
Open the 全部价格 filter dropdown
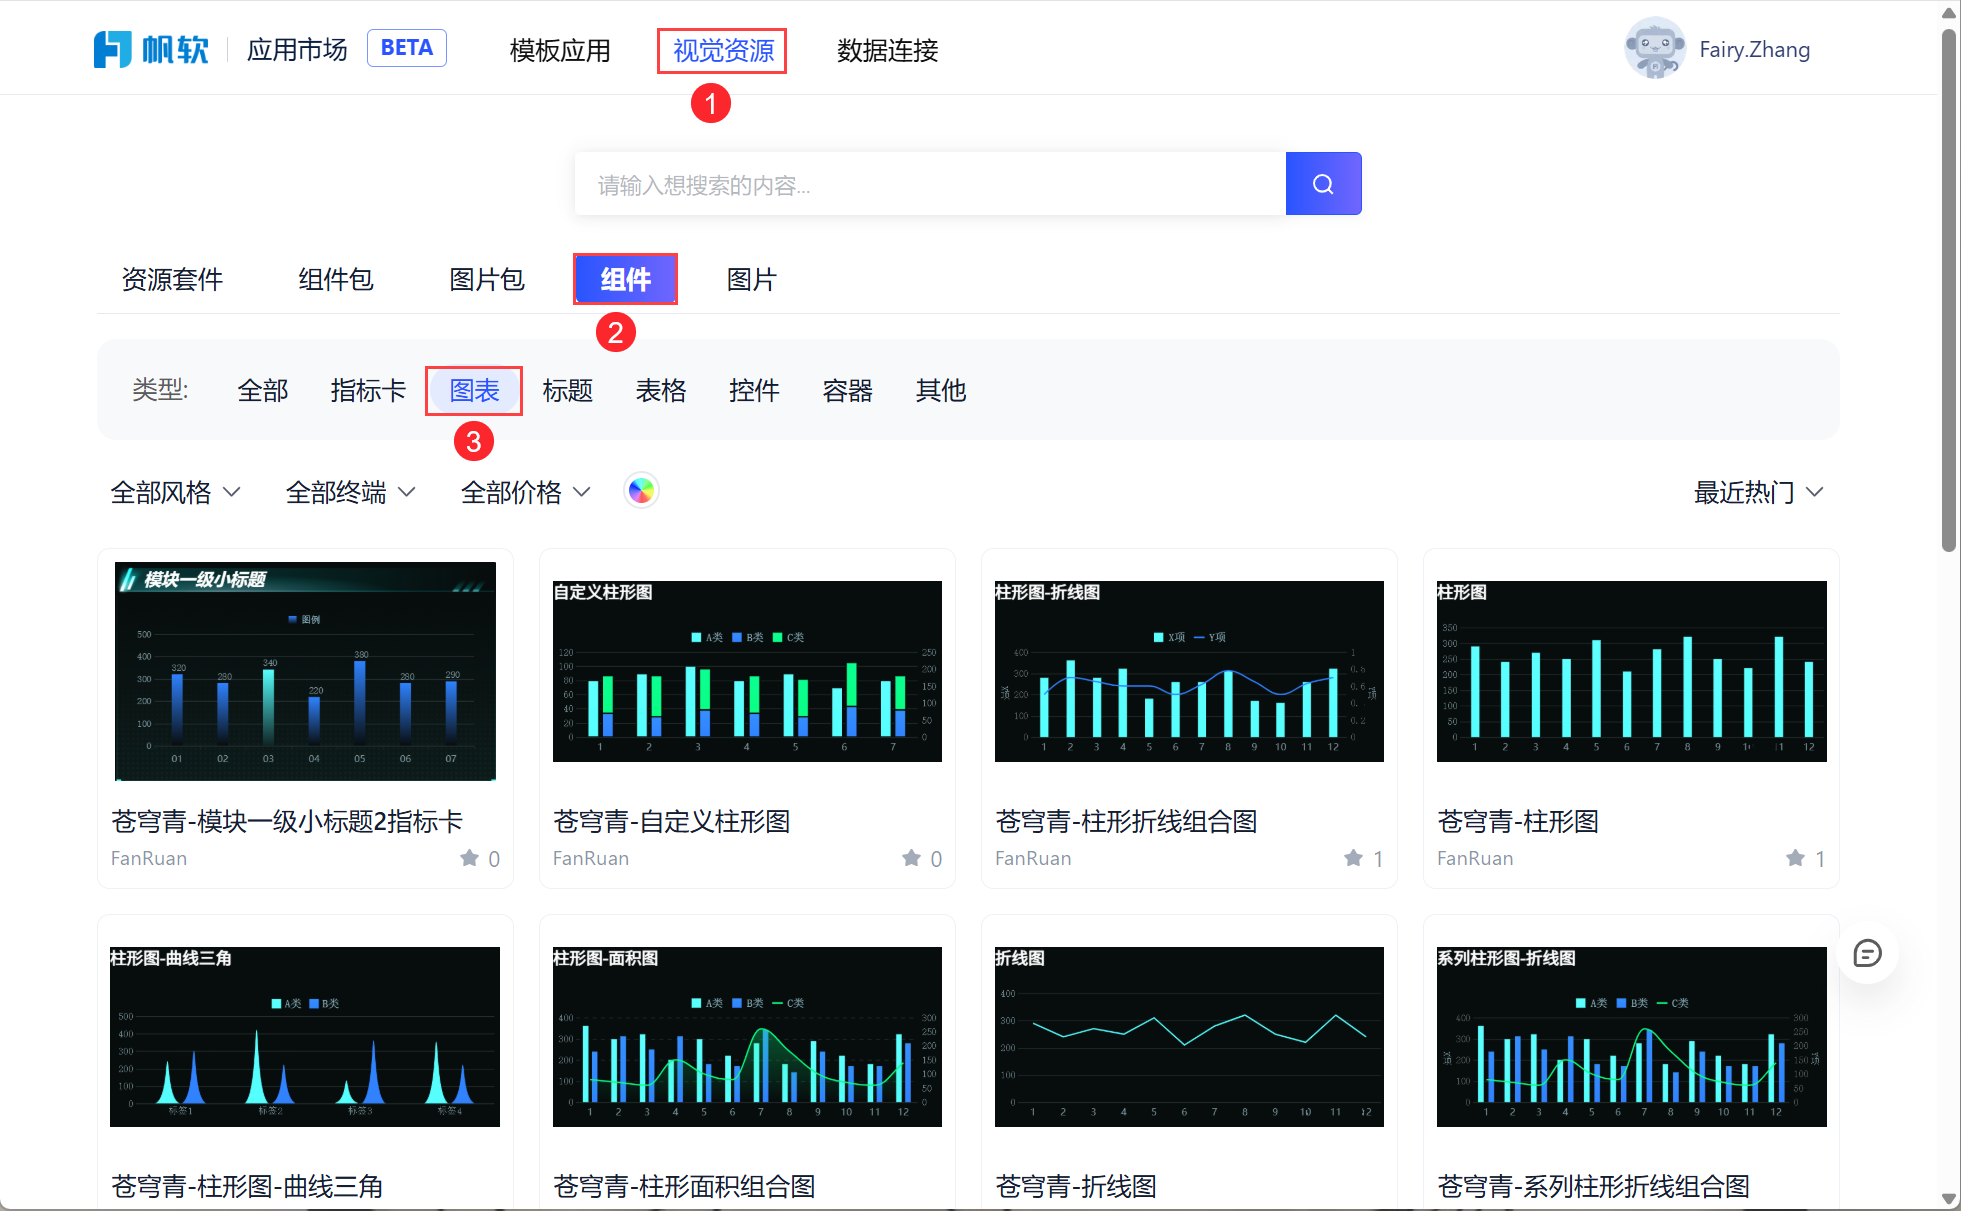click(x=525, y=492)
